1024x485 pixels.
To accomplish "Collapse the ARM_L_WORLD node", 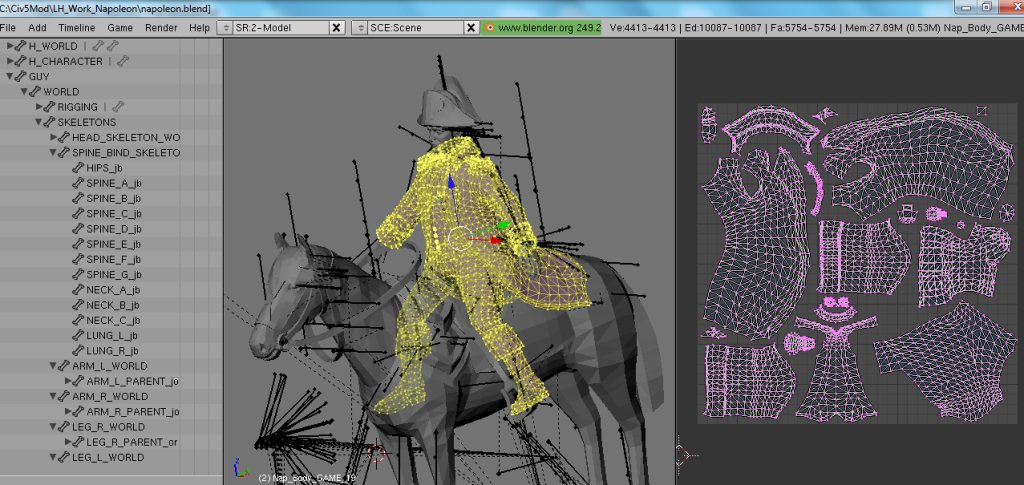I will 53,366.
